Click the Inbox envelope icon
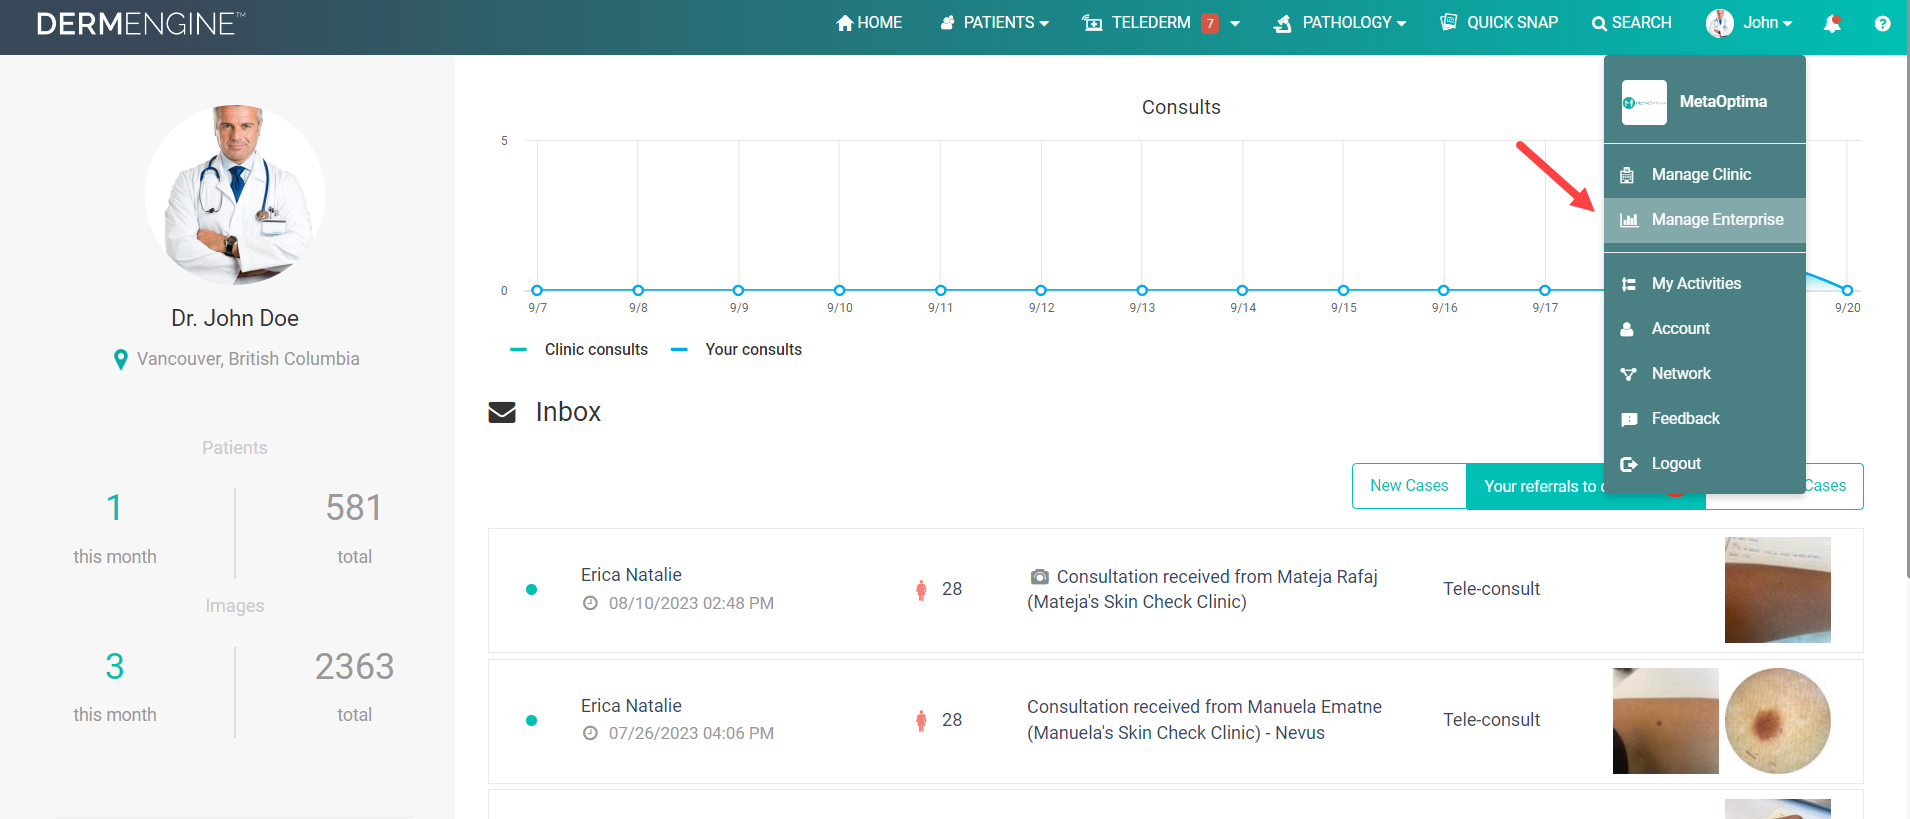The height and width of the screenshot is (819, 1910). point(502,412)
